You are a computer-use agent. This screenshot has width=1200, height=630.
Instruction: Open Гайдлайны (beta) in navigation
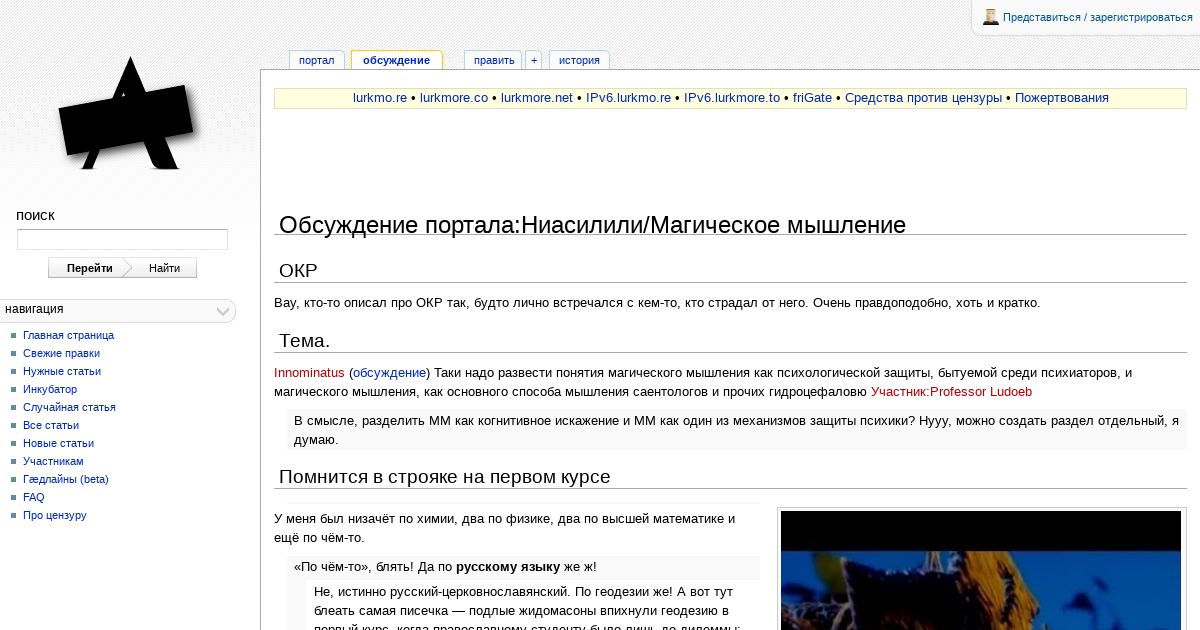[x=66, y=479]
